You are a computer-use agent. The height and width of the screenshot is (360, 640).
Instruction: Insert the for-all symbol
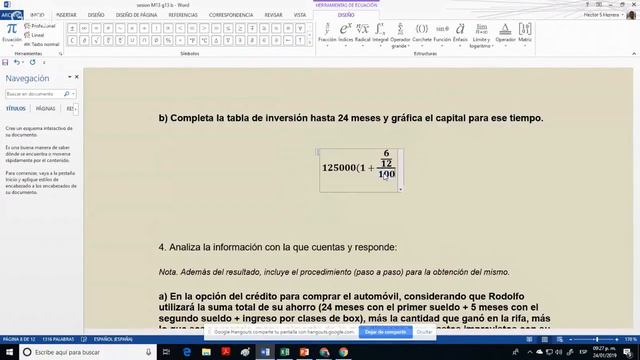tap(300, 28)
